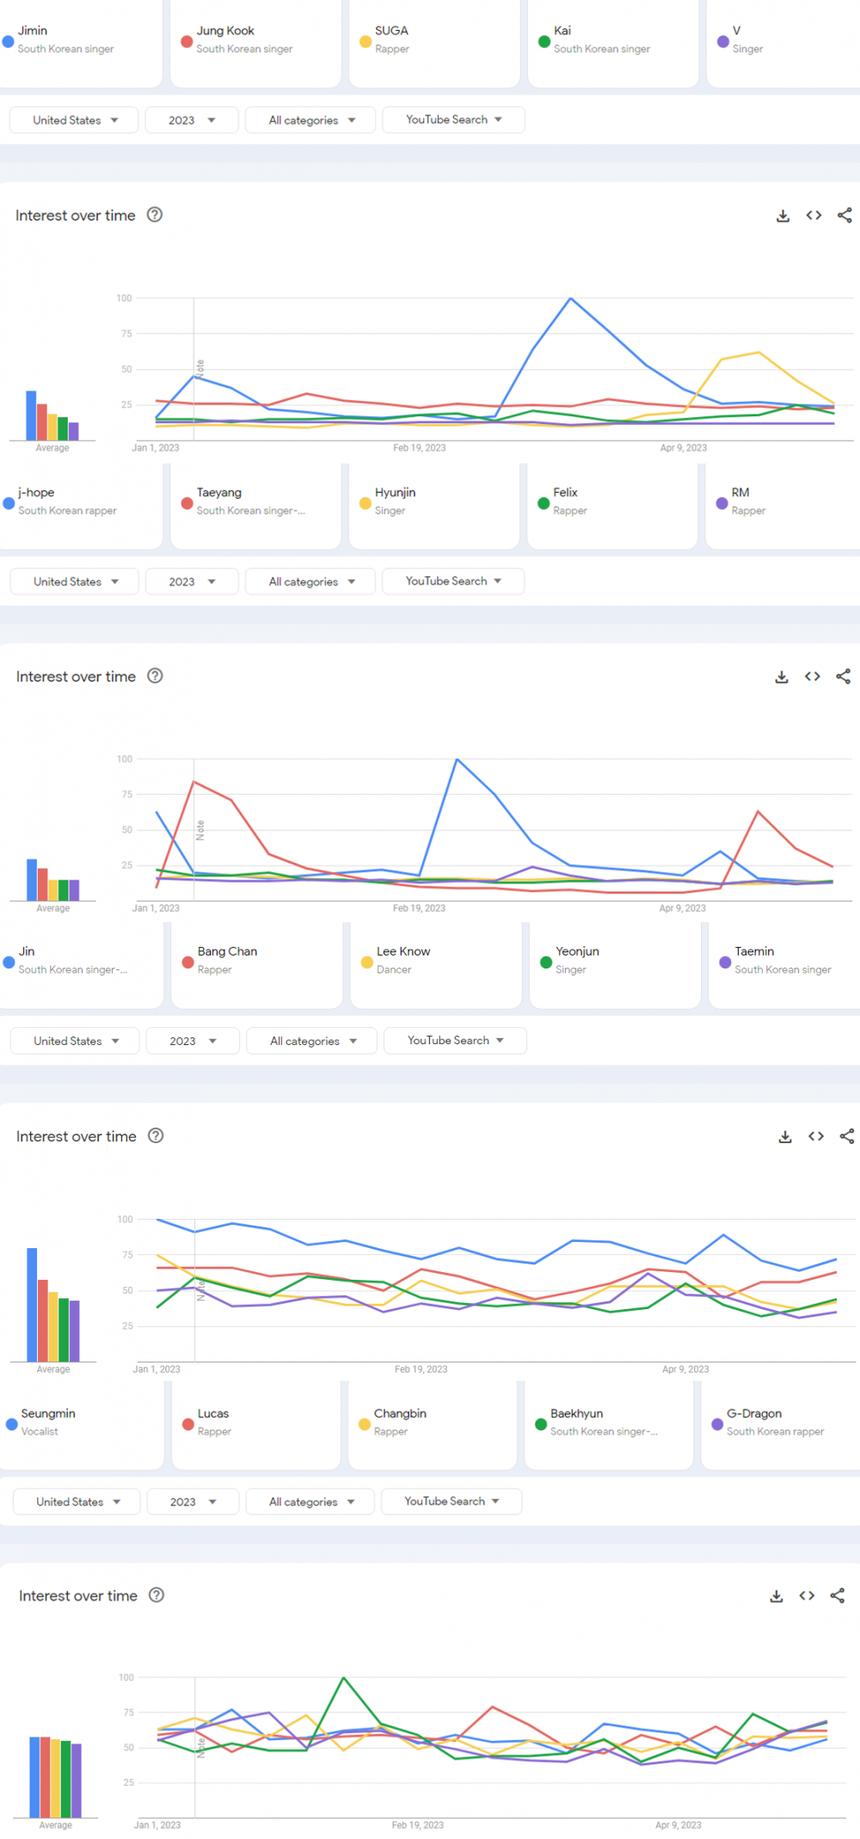
Task: Share the j-hope and Taeyang comparison chart
Action: click(x=844, y=677)
